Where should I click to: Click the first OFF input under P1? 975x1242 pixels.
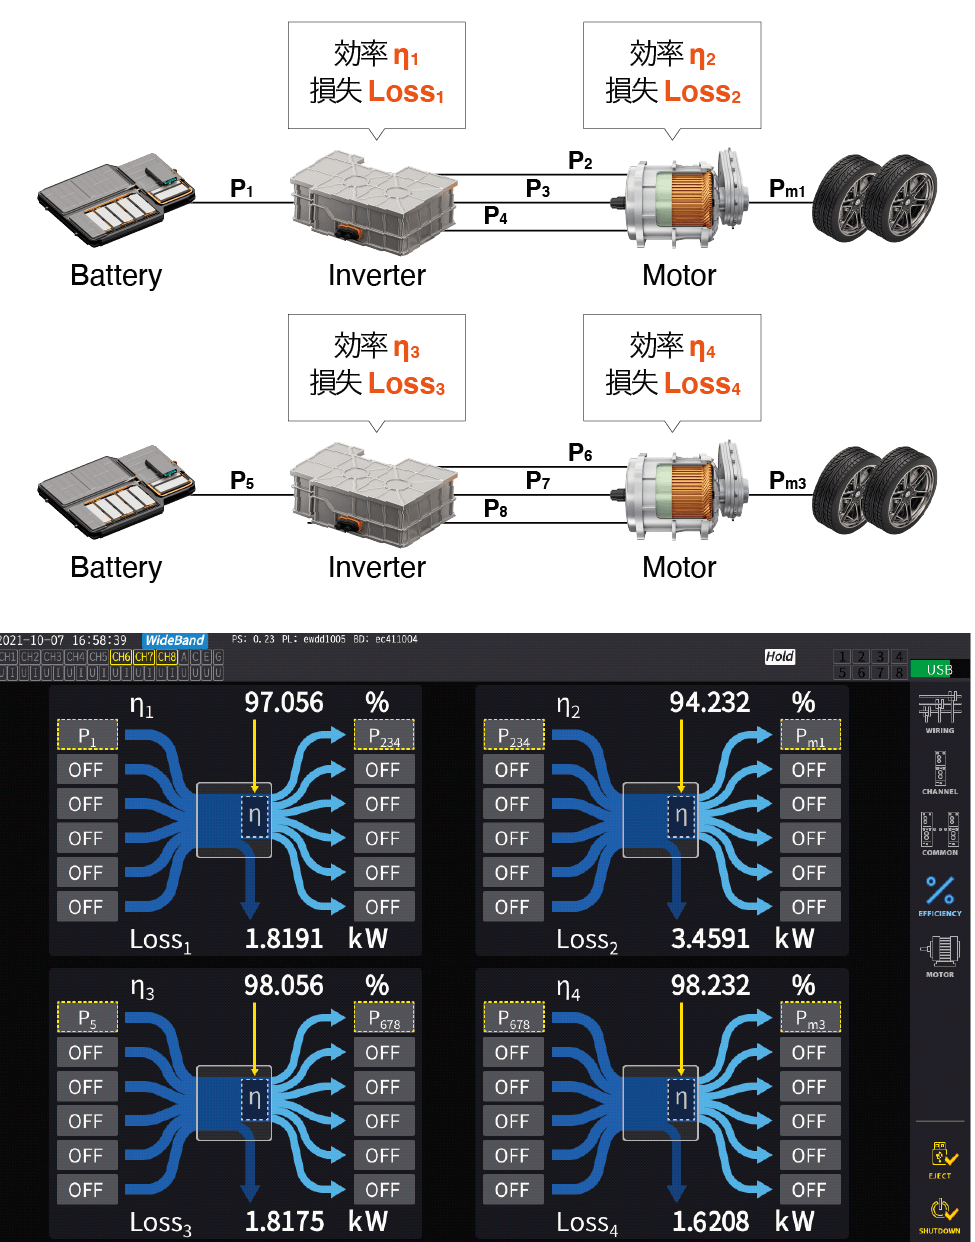pos(87,770)
